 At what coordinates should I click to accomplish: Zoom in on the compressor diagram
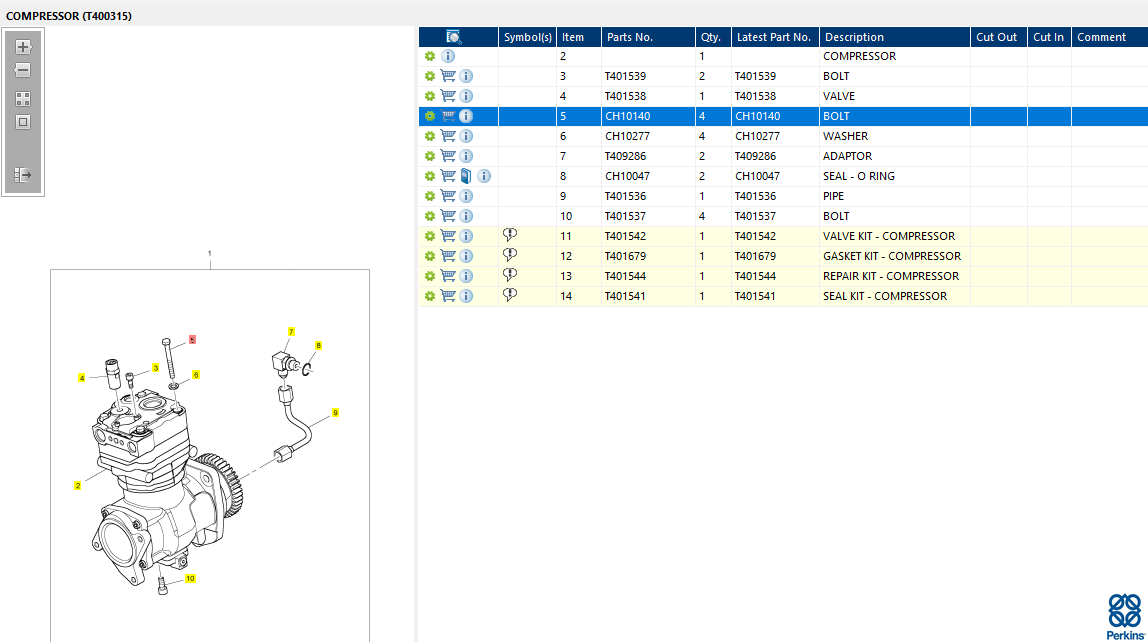pos(23,47)
